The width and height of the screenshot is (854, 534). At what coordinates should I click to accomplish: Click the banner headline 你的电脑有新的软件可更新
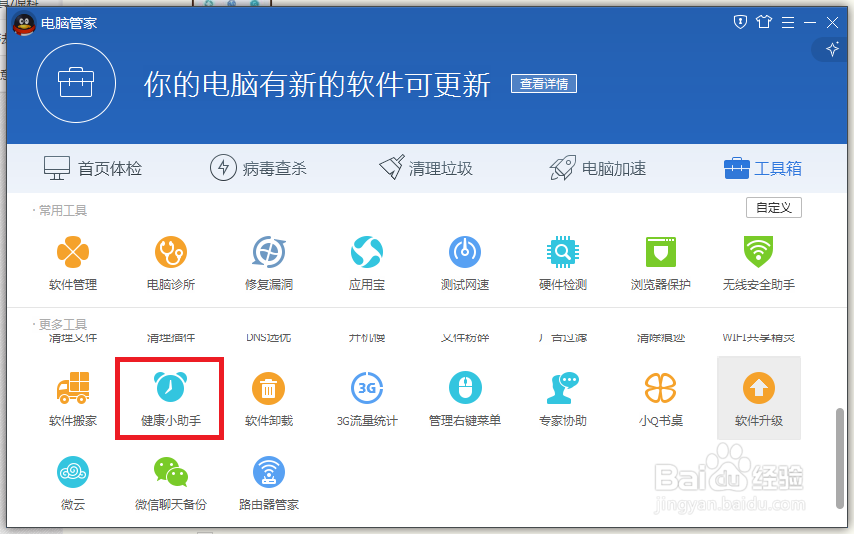pos(317,84)
